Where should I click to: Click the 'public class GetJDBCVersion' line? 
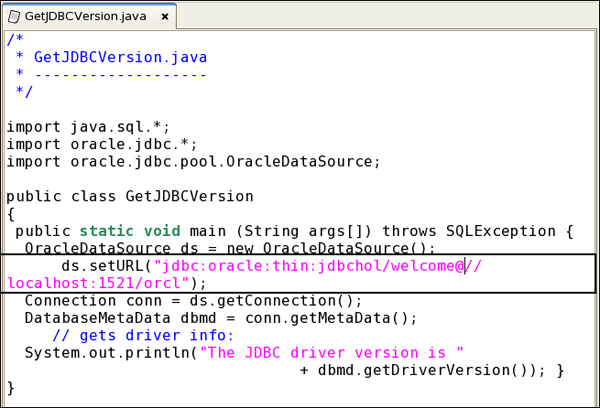pos(130,196)
